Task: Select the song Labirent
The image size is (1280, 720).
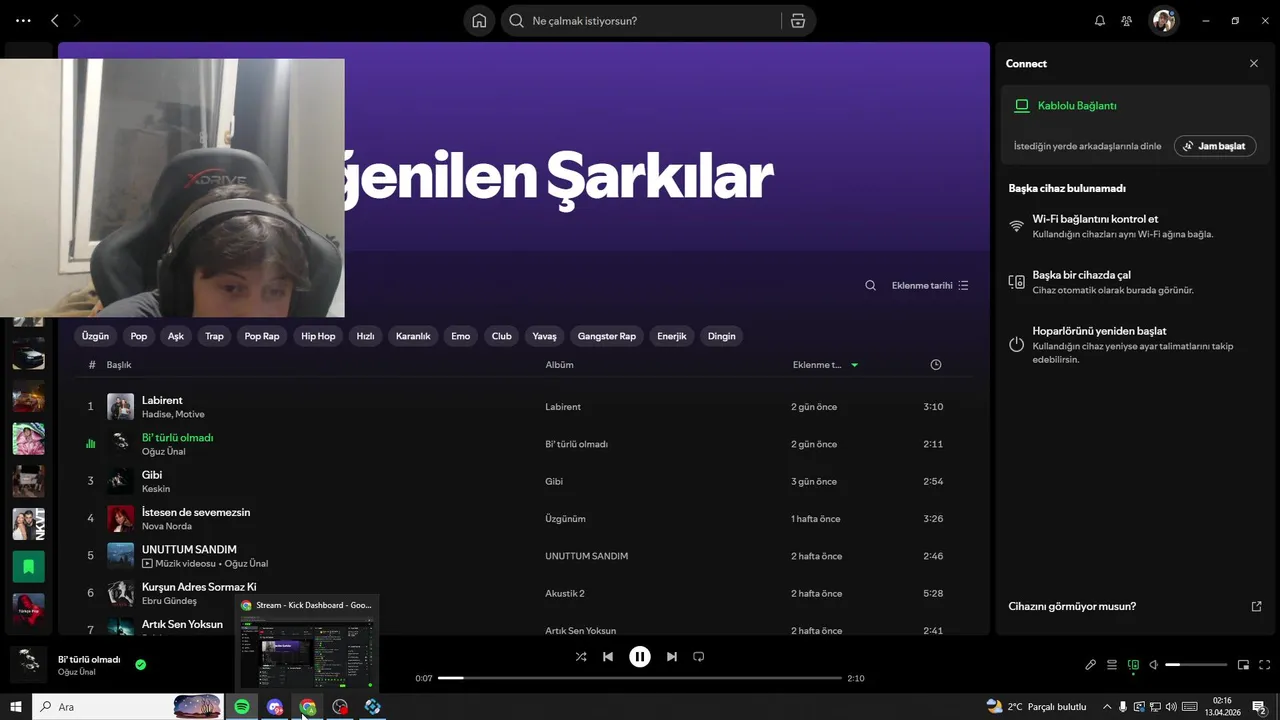Action: (162, 400)
